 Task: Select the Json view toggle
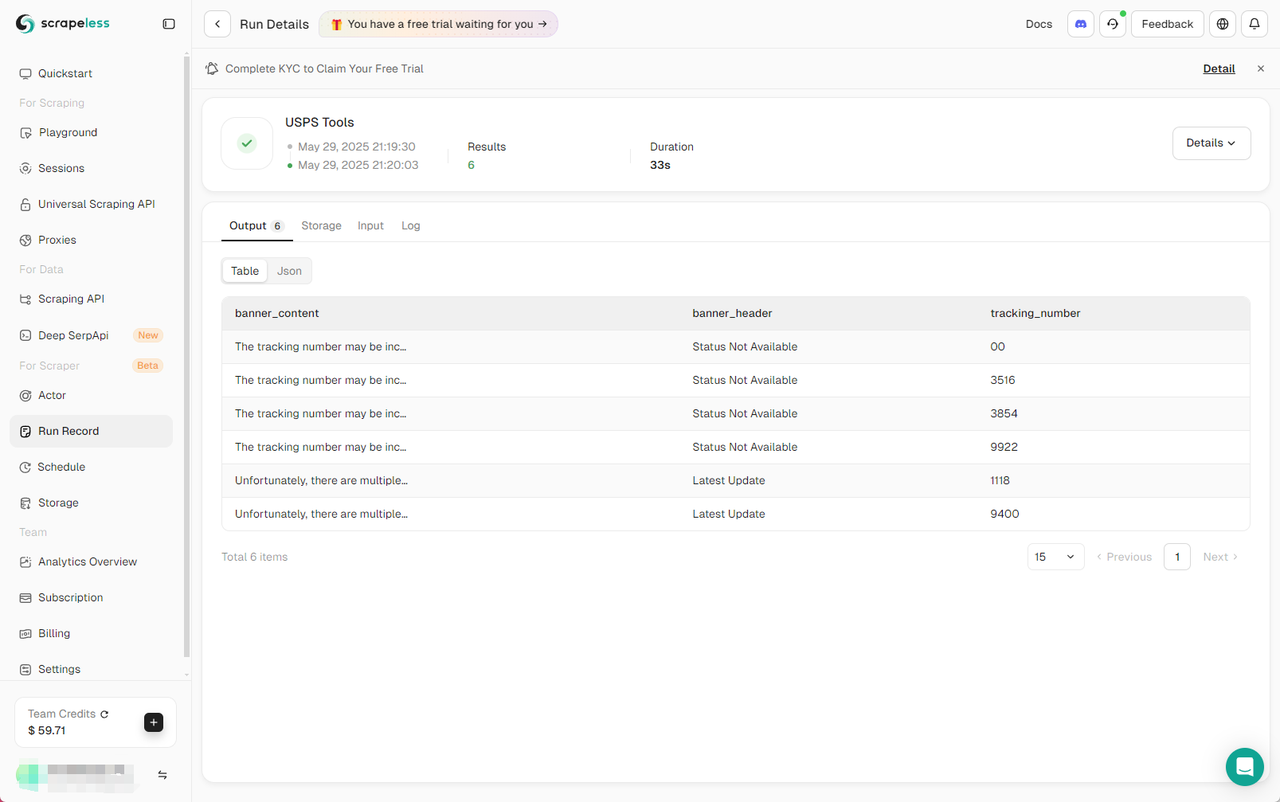coord(289,271)
